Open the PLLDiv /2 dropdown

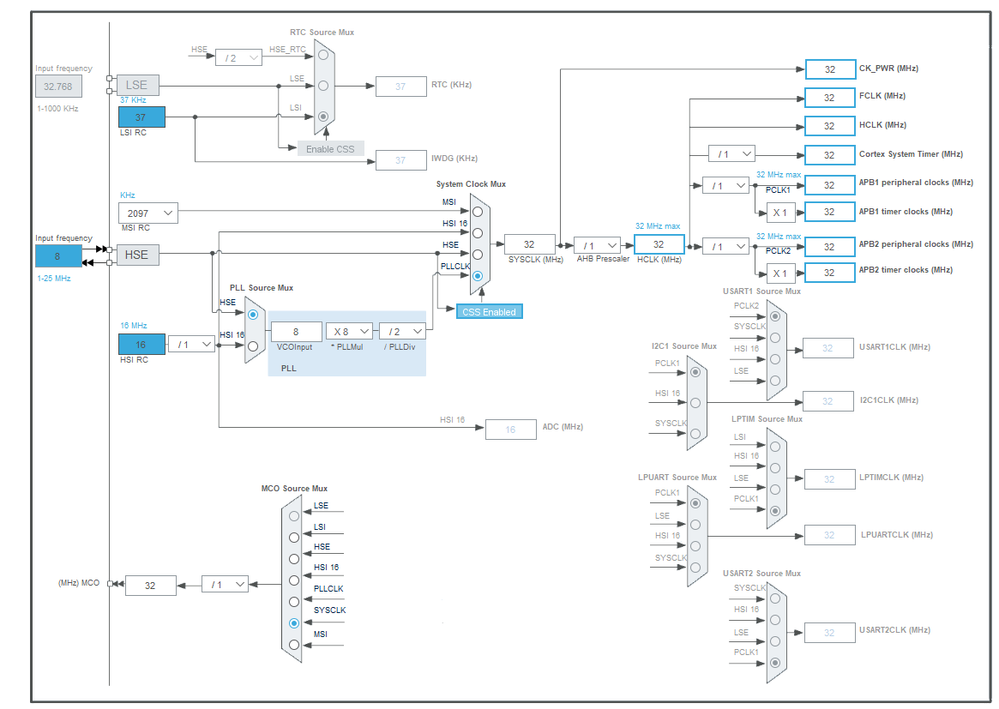403,331
